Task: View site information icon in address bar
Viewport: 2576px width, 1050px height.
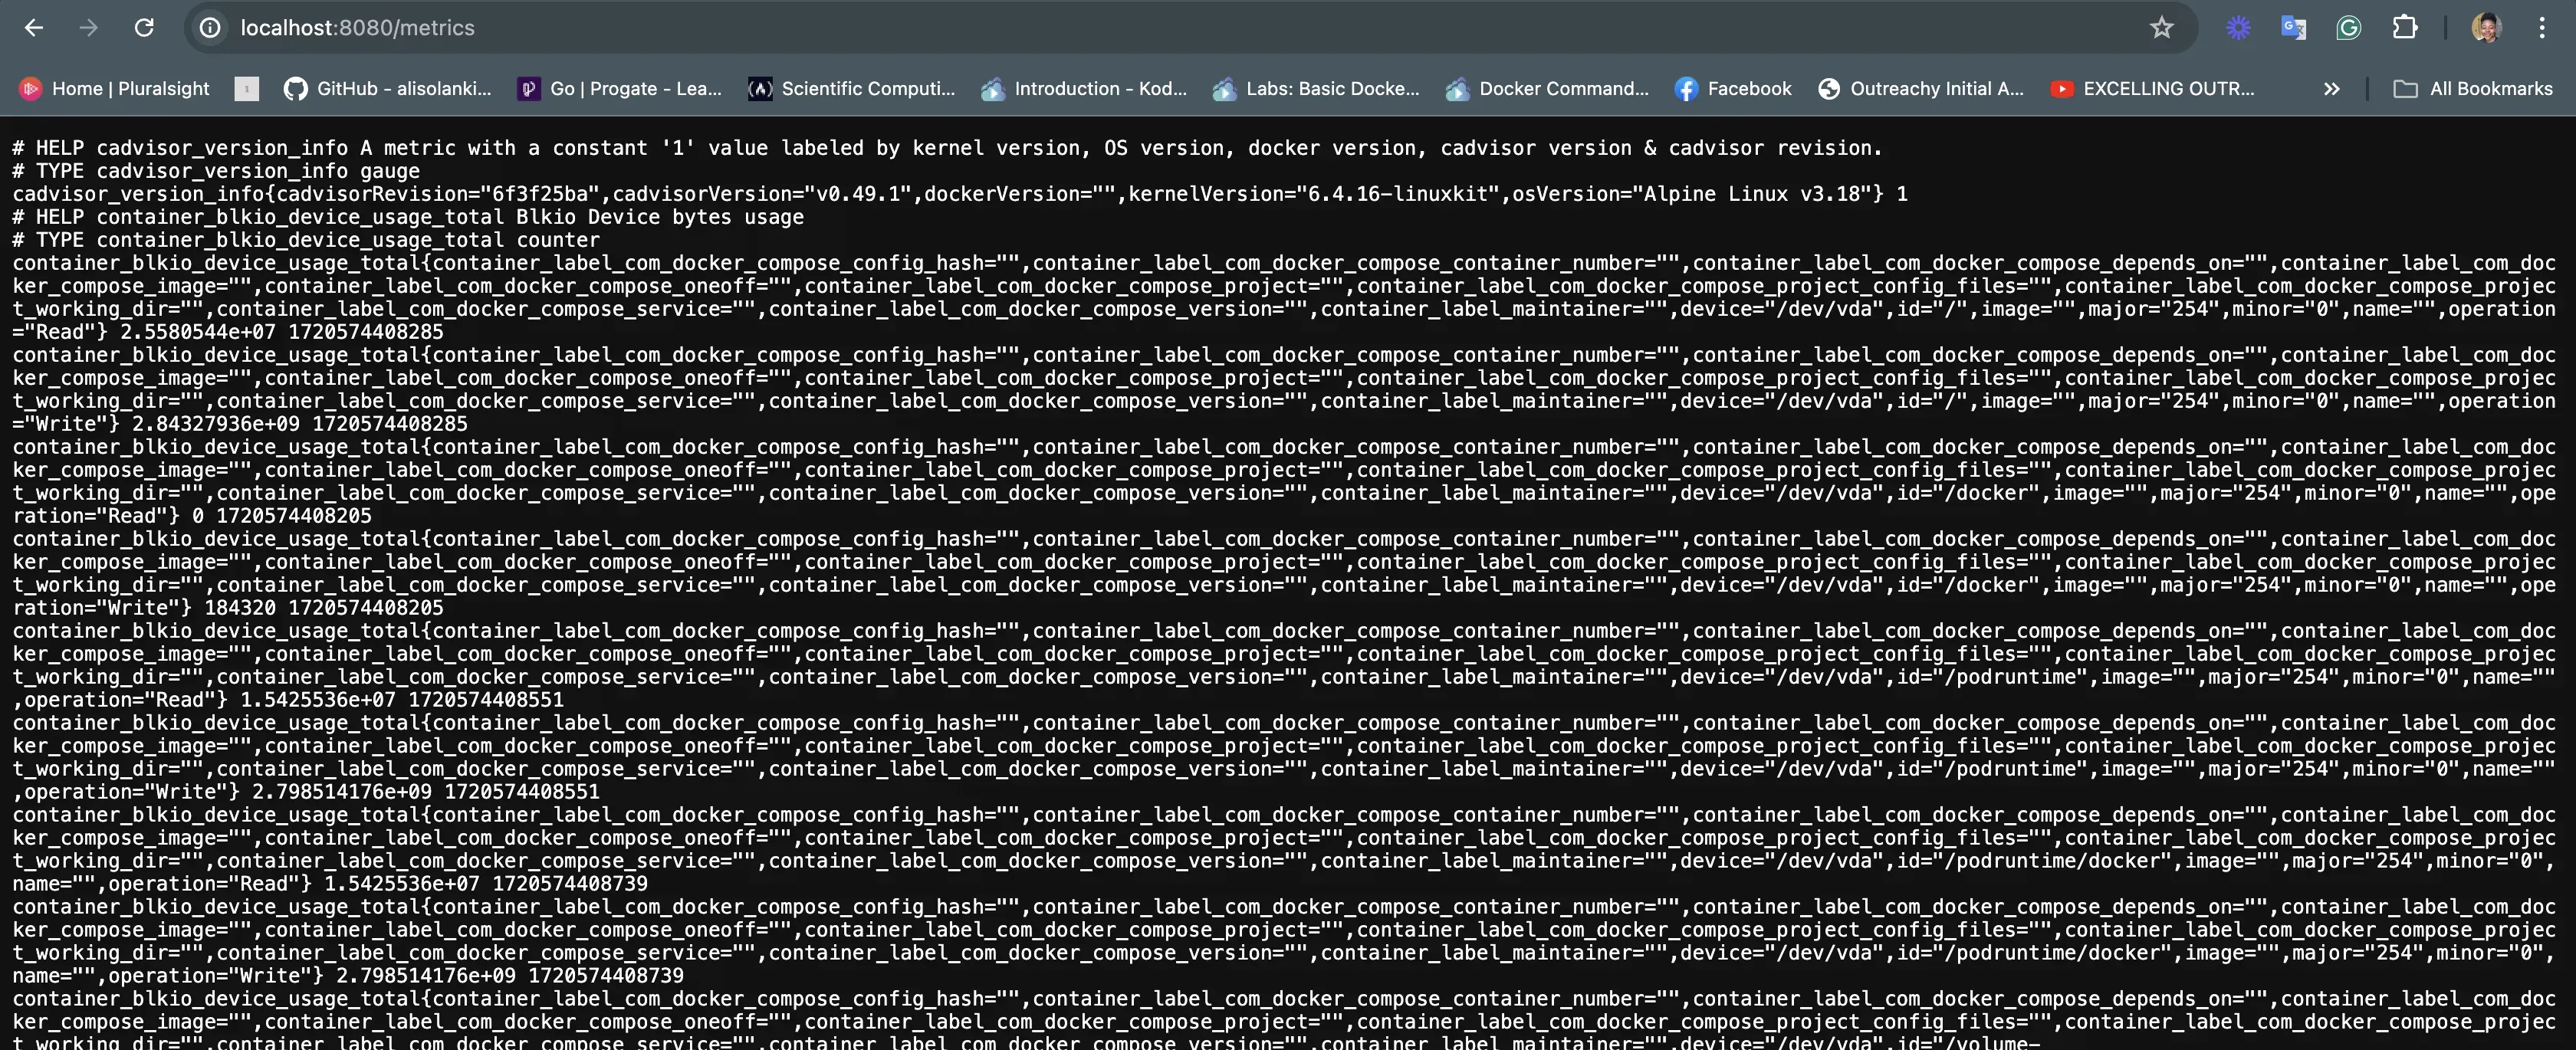Action: pos(210,28)
